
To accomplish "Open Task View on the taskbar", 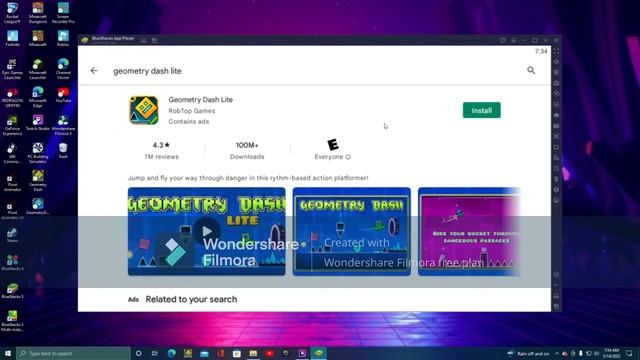I will tap(155, 353).
